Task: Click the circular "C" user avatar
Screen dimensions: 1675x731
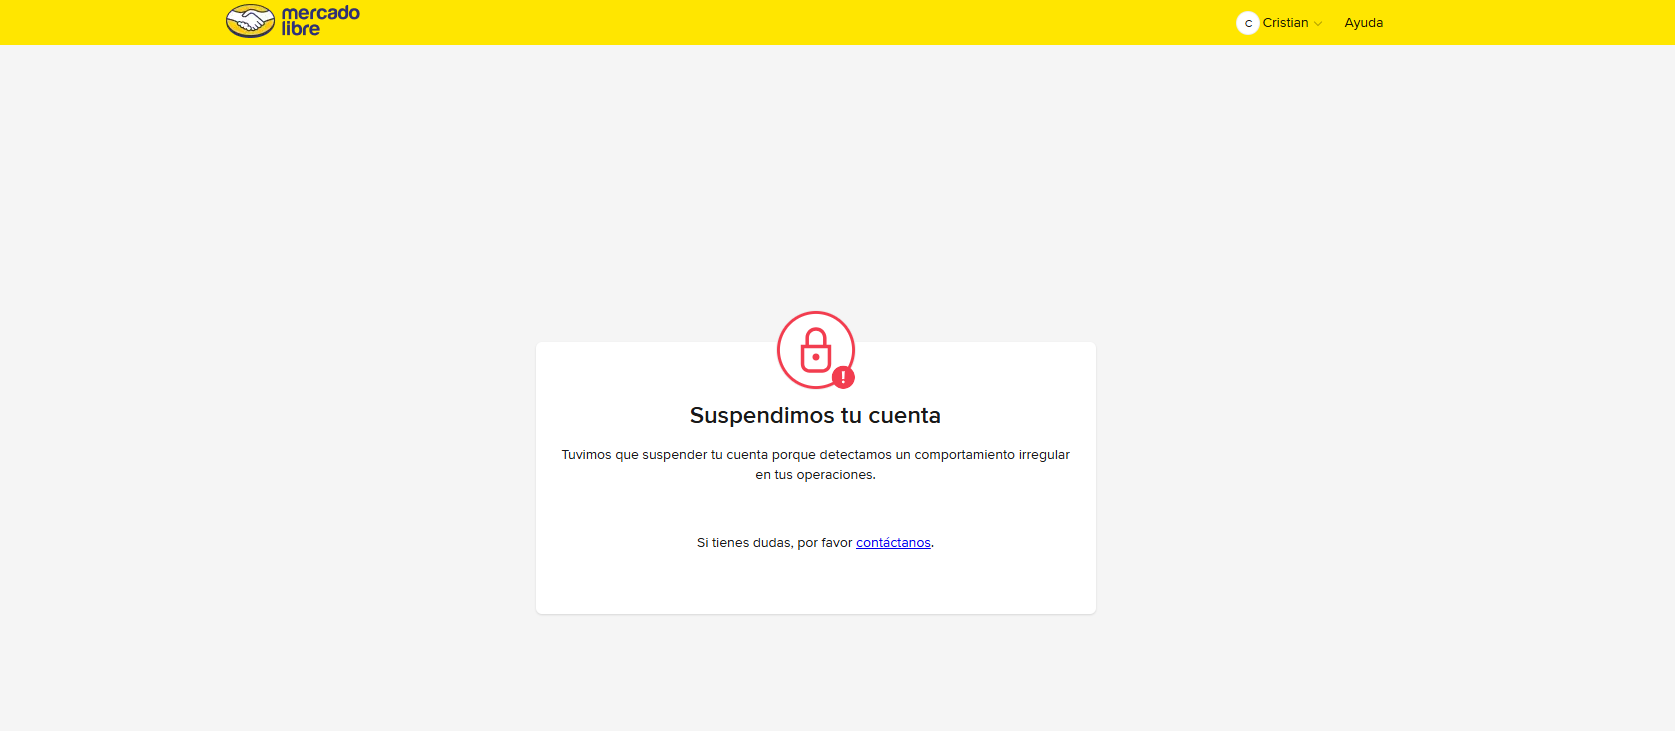Action: coord(1247,23)
